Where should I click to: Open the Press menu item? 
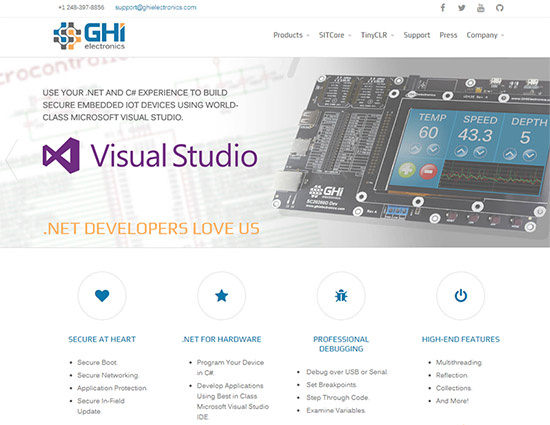[x=448, y=35]
